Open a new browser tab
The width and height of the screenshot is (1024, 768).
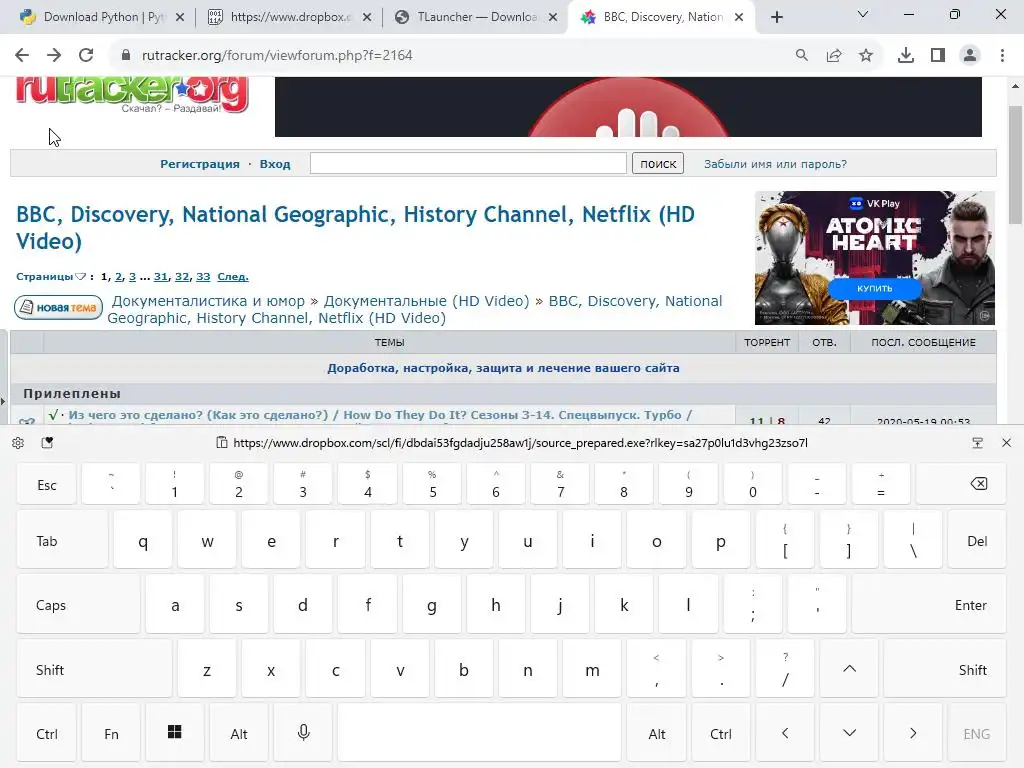pos(776,17)
